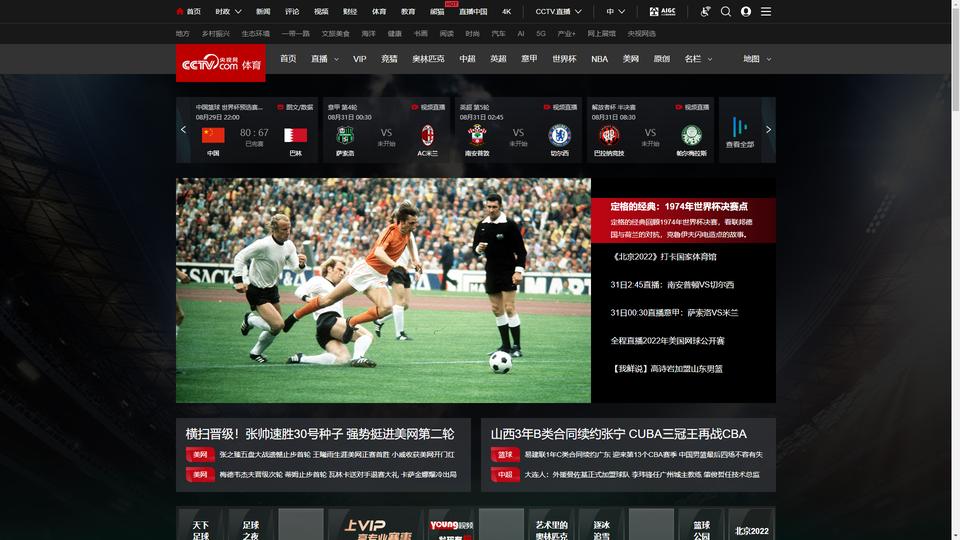Image resolution: width=960 pixels, height=540 pixels.
Task: Click the Athletico Paranaense crest
Action: click(x=609, y=135)
